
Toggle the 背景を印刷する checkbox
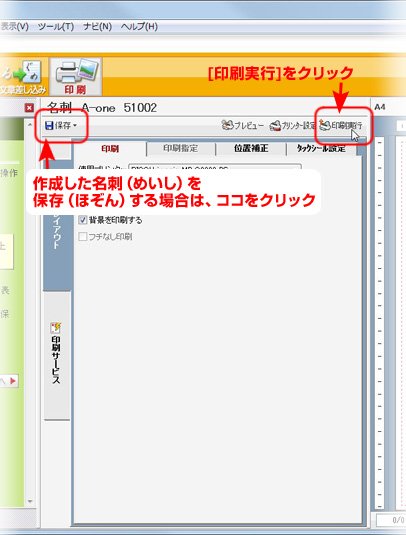[82, 220]
